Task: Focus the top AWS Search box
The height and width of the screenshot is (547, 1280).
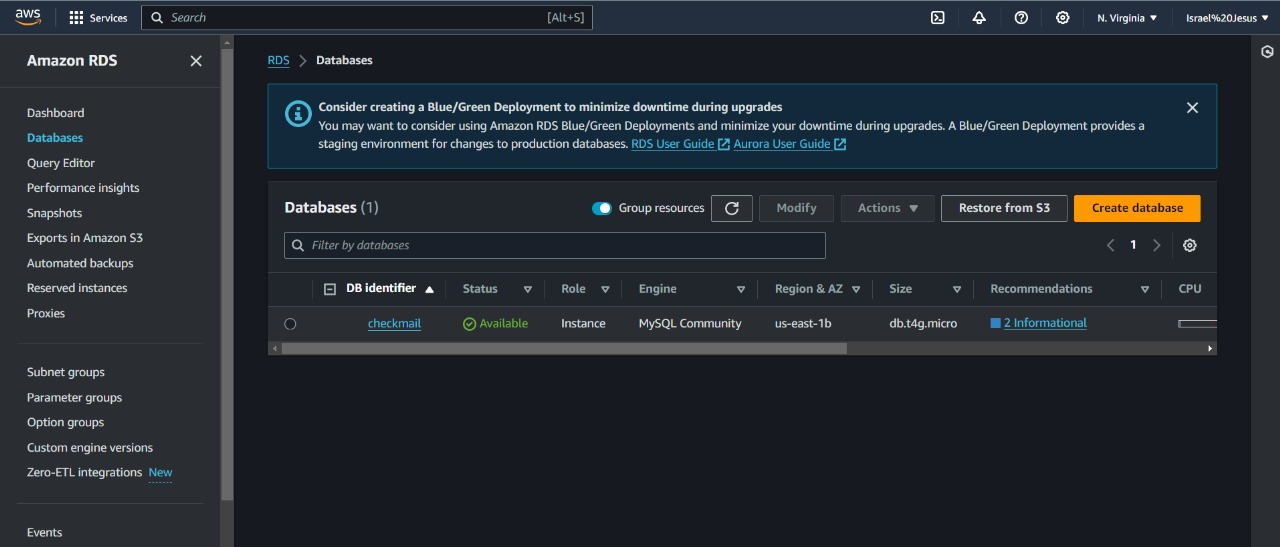Action: point(367,18)
